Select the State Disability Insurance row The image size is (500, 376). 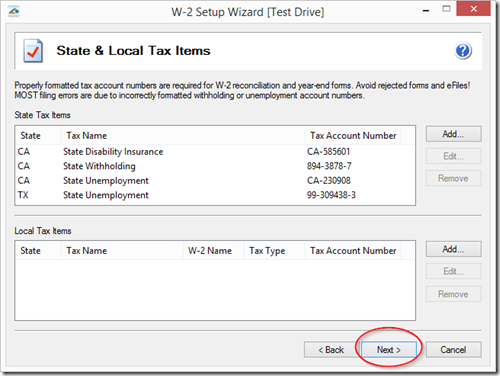coord(215,152)
